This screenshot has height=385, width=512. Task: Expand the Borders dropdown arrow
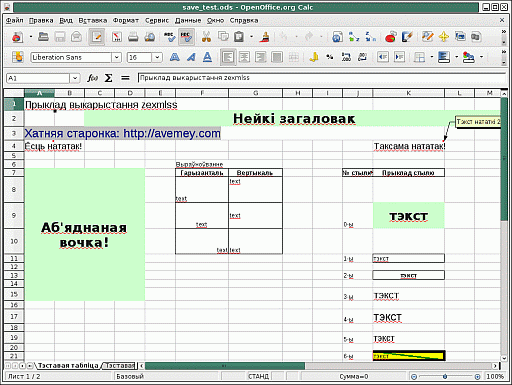(432, 57)
